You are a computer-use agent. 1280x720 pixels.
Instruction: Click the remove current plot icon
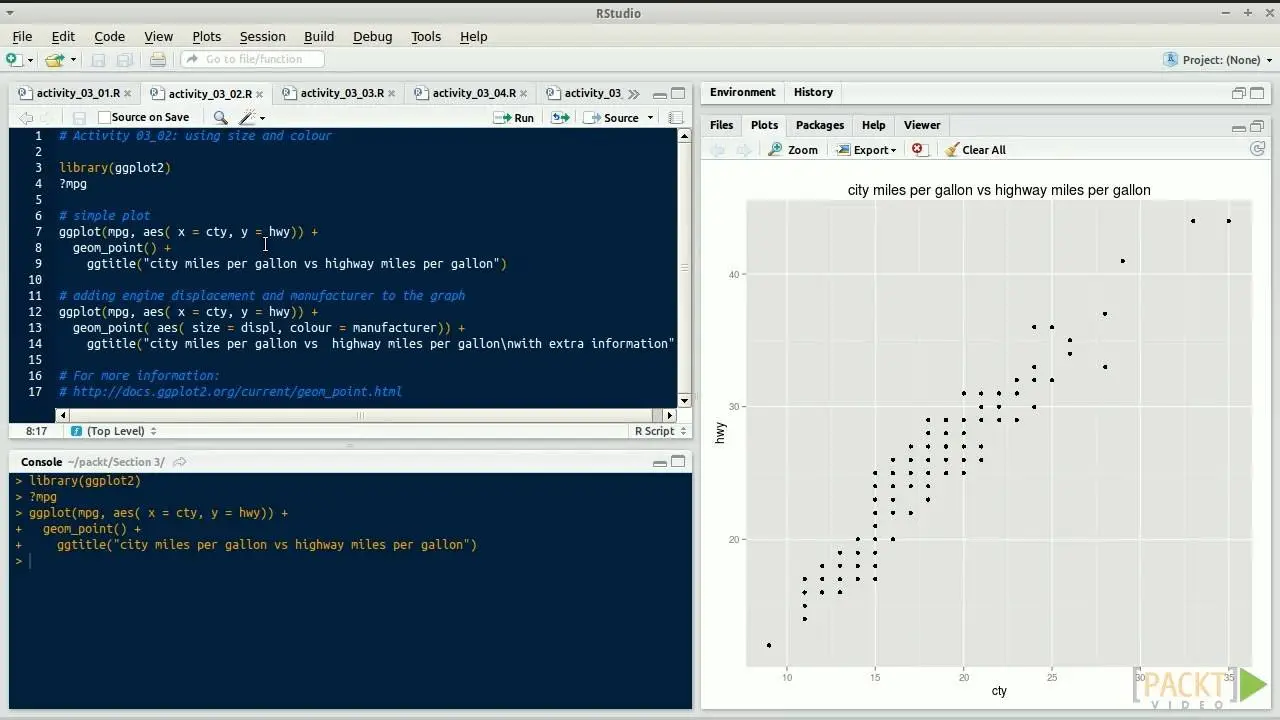(918, 150)
